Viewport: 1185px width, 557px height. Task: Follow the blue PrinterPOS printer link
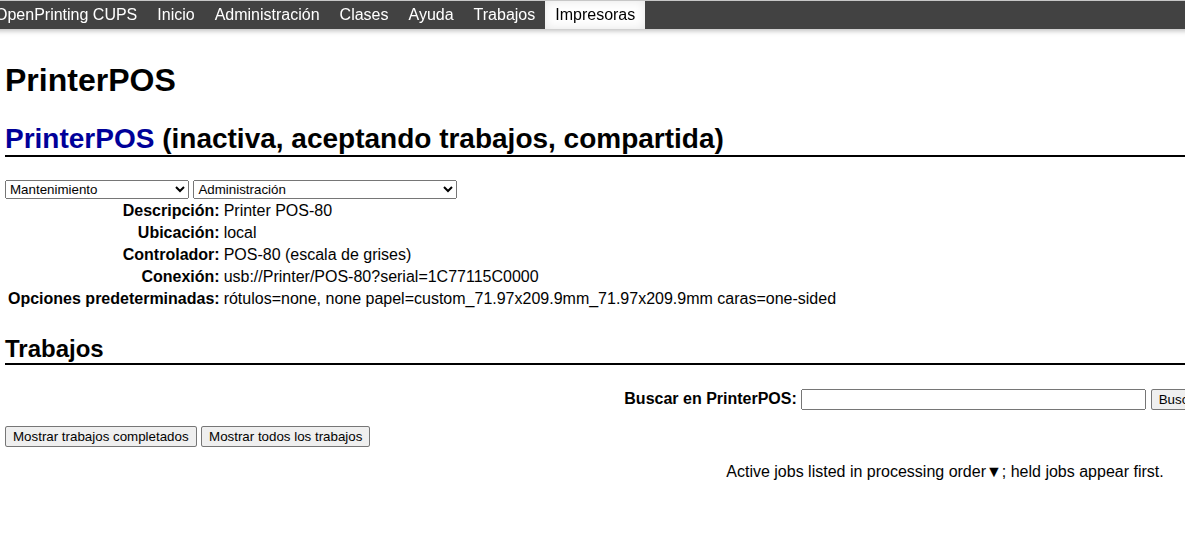(79, 138)
